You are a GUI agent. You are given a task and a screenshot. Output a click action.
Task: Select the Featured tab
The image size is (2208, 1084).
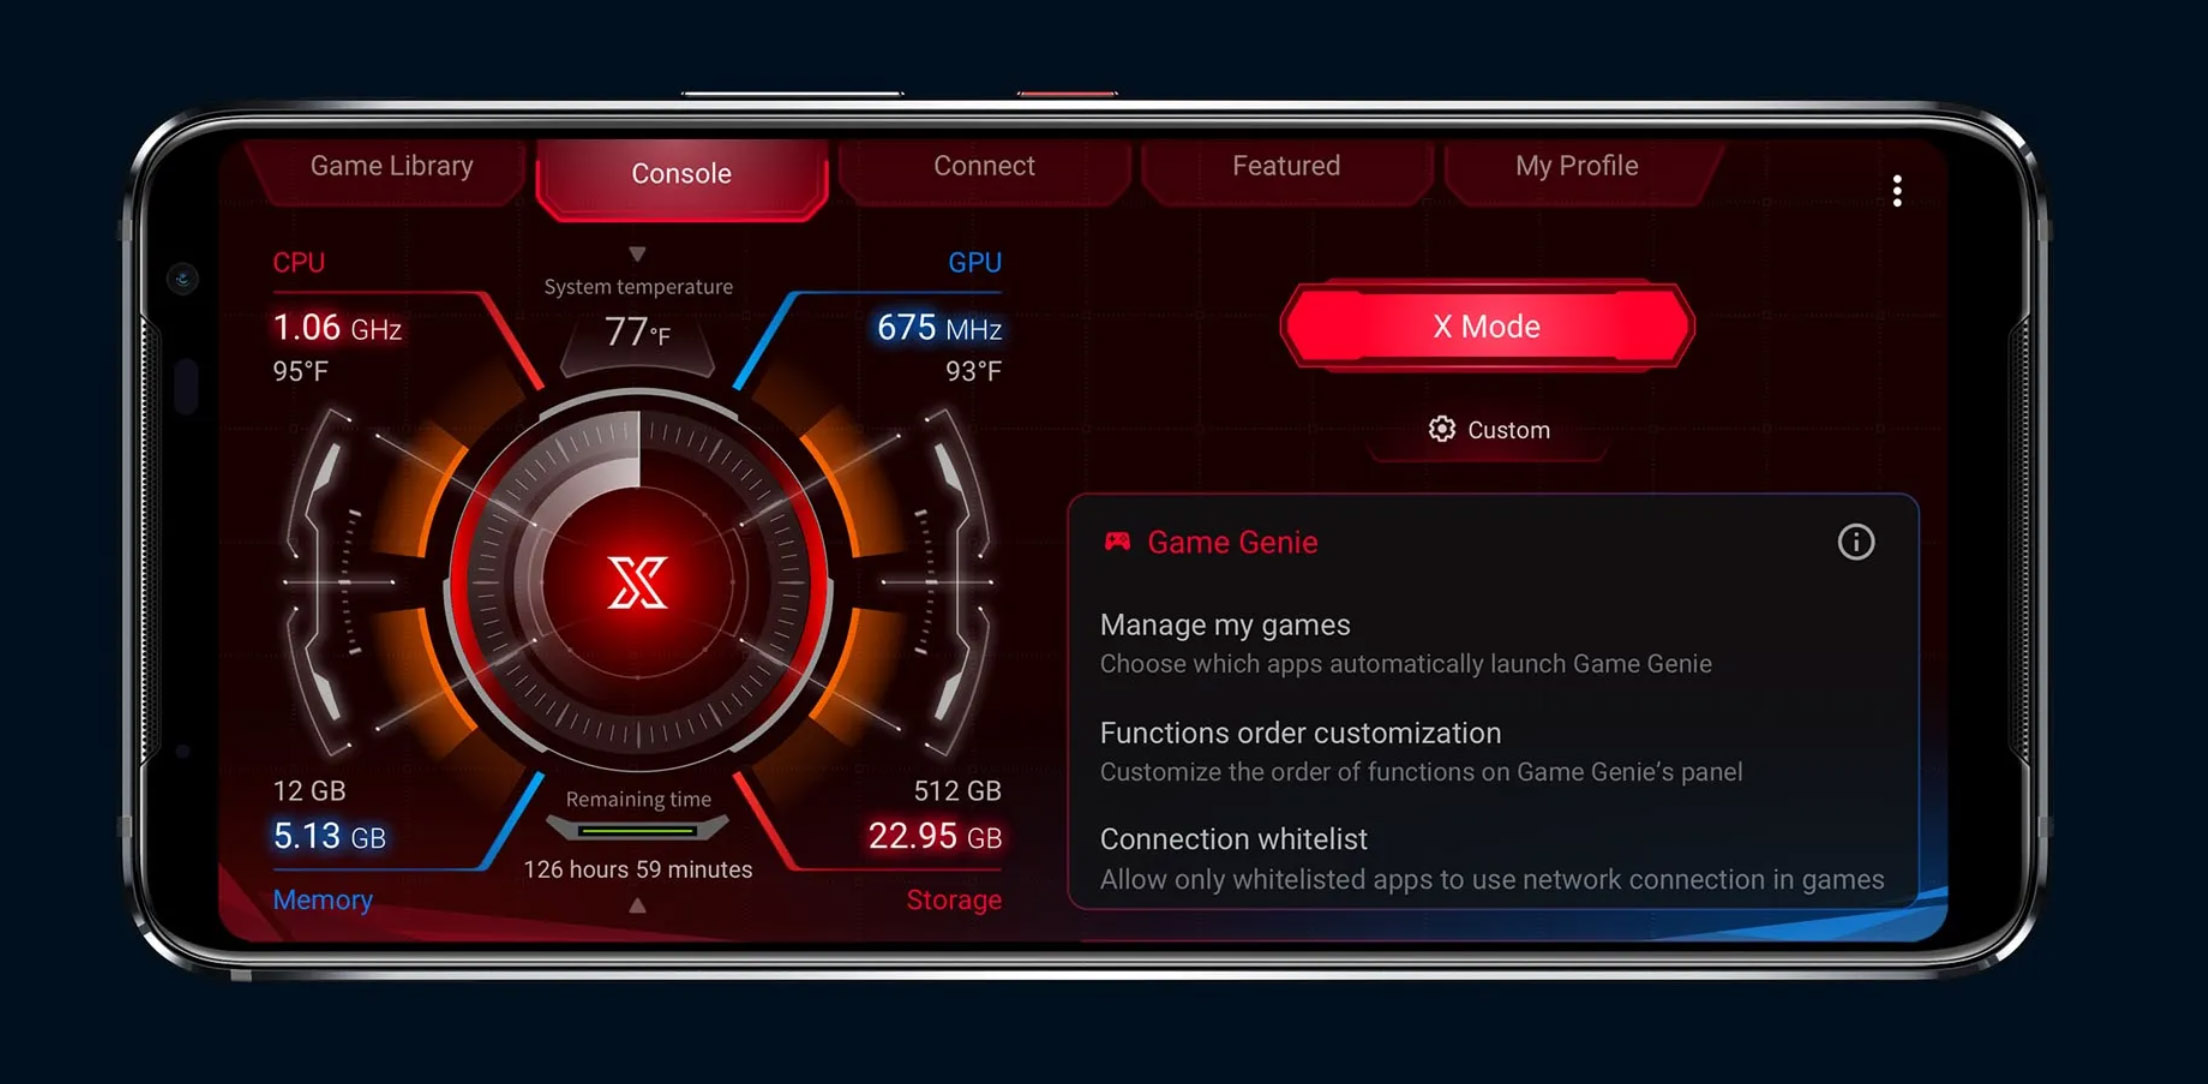(x=1286, y=168)
